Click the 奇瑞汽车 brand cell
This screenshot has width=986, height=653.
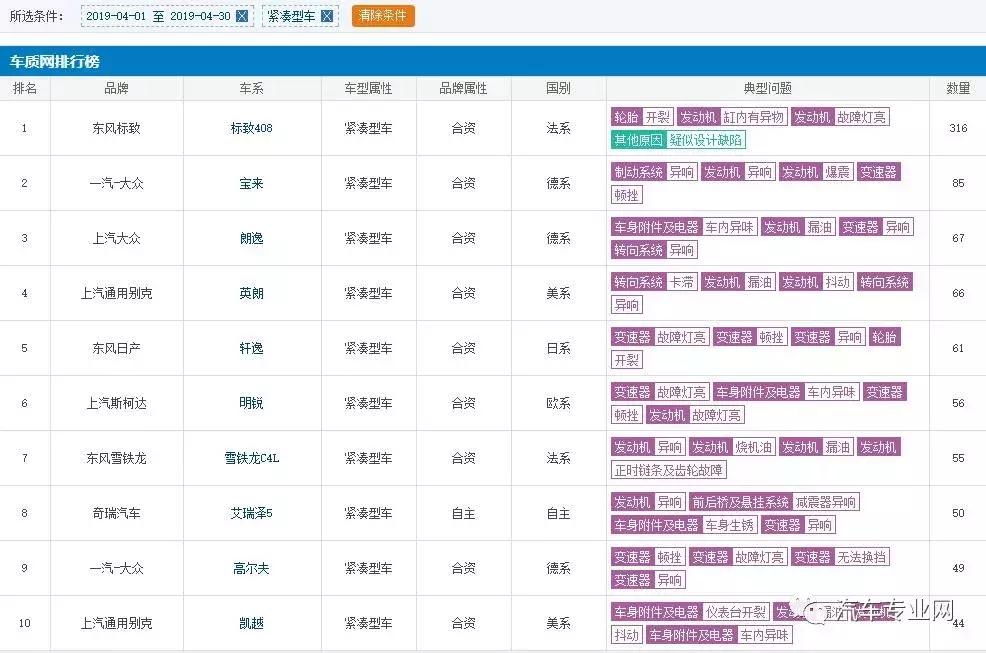pos(116,513)
